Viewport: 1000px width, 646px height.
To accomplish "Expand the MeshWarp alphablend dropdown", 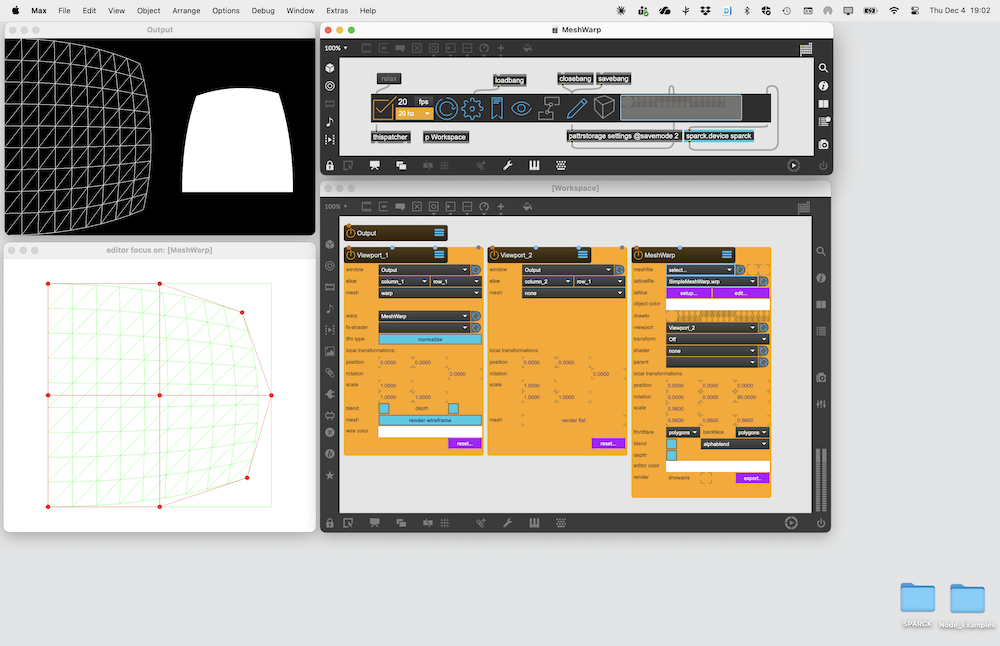I will click(734, 443).
